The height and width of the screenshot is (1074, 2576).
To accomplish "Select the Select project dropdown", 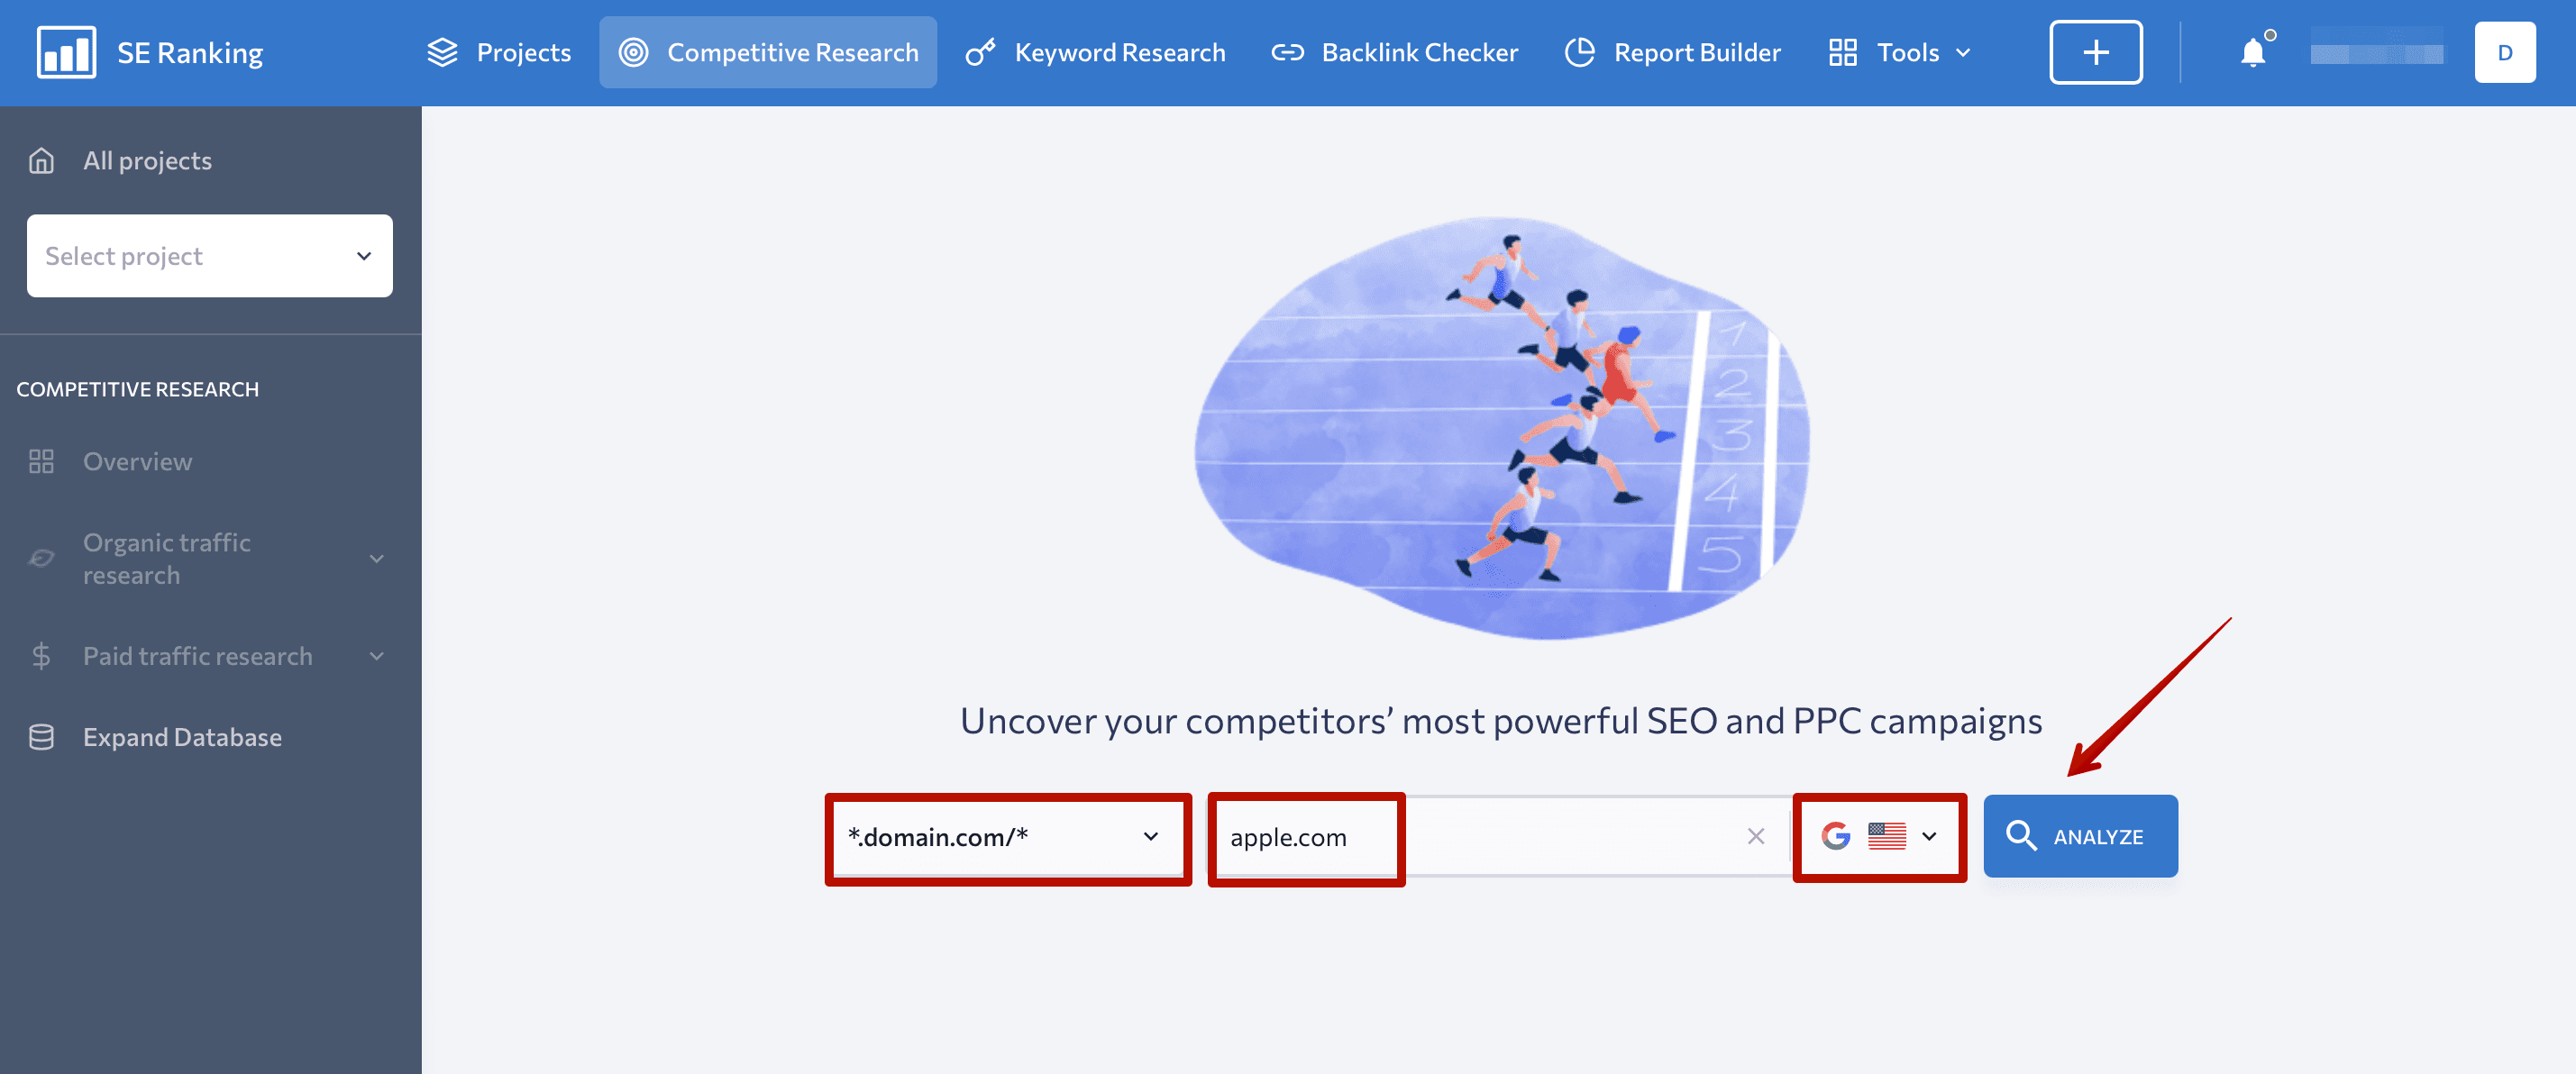I will tap(208, 255).
